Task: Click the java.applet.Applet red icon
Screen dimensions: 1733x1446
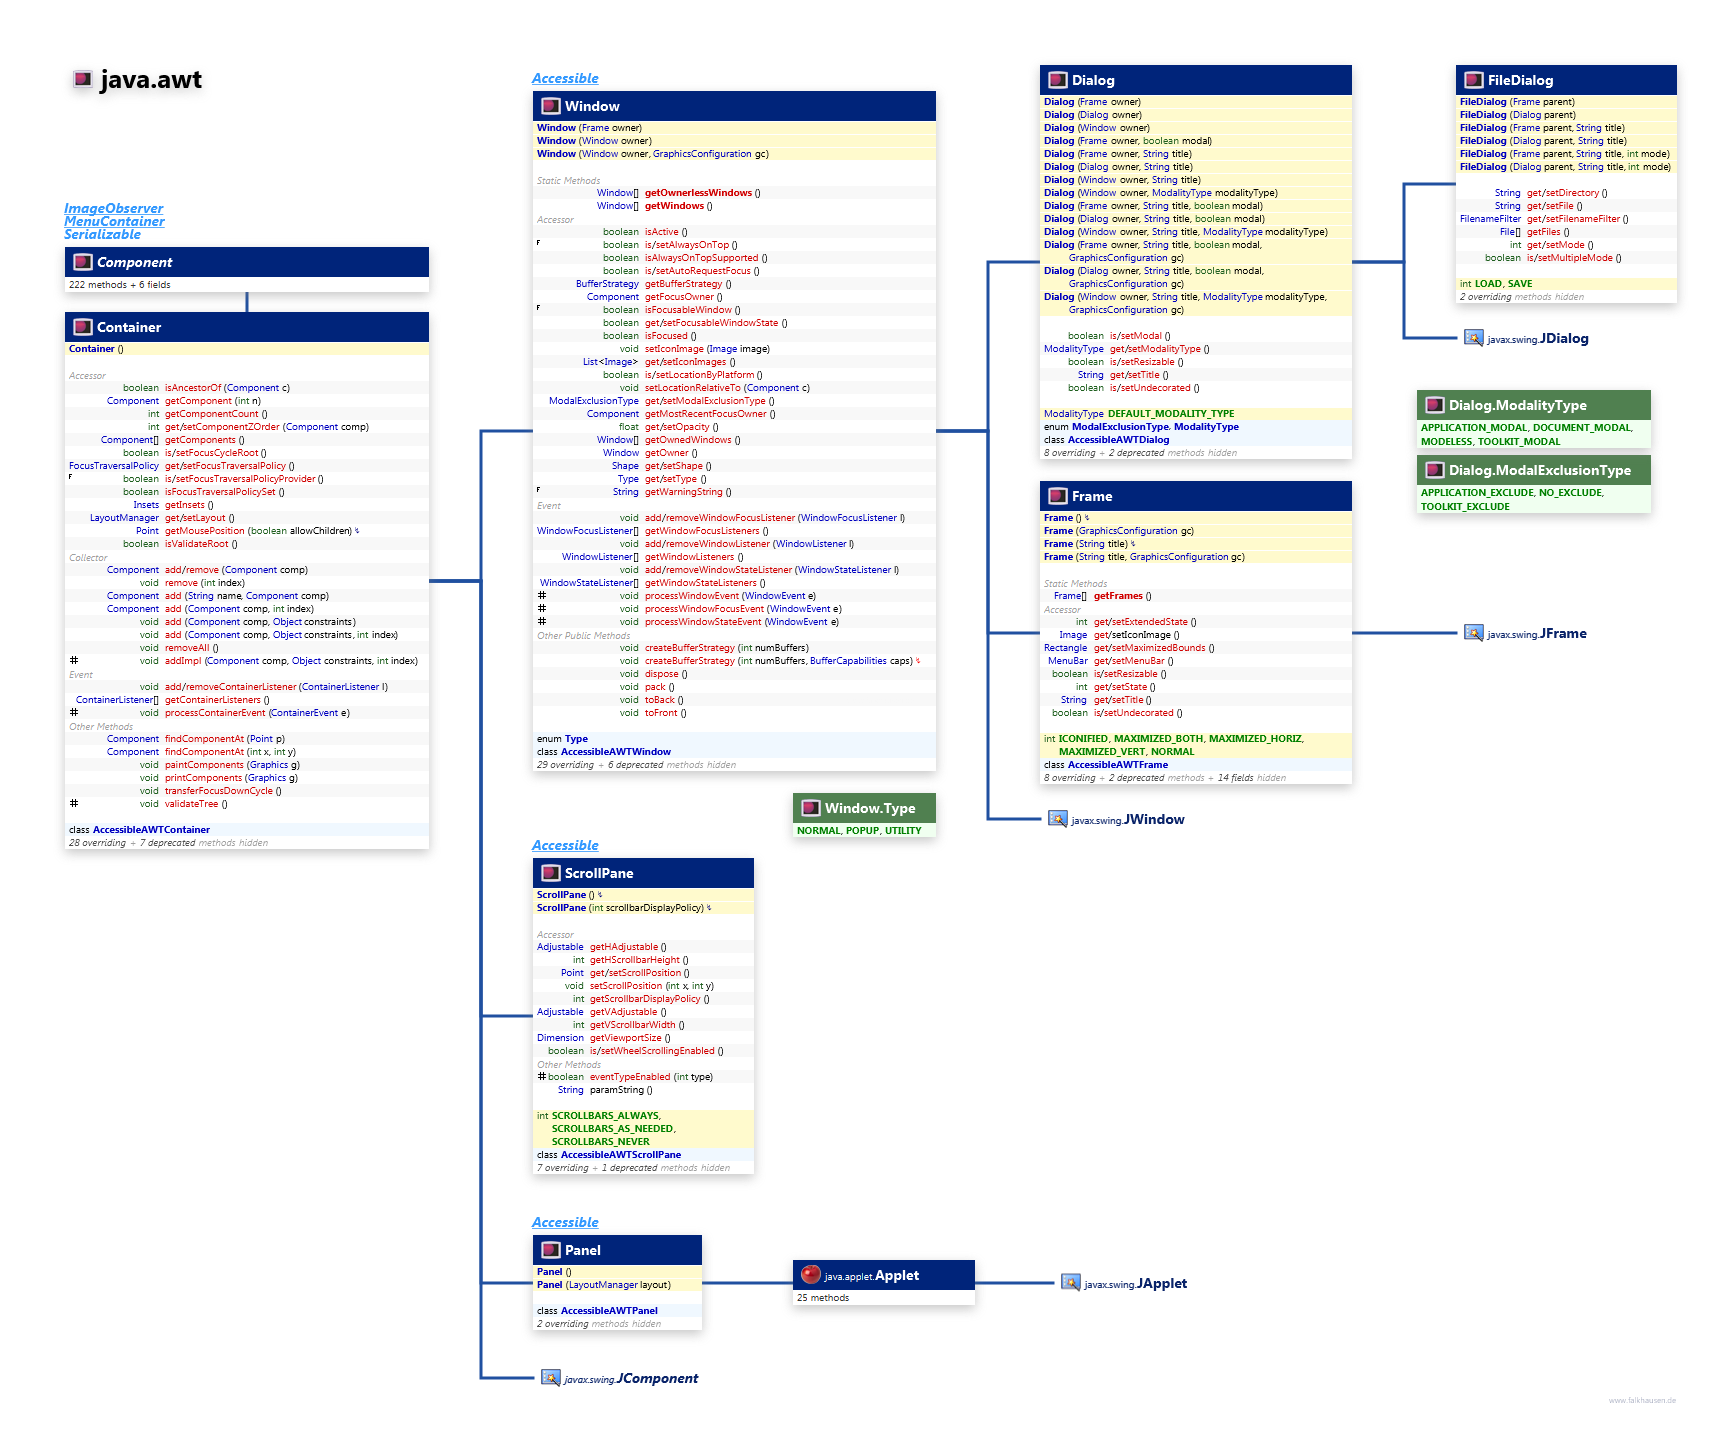Action: 810,1274
